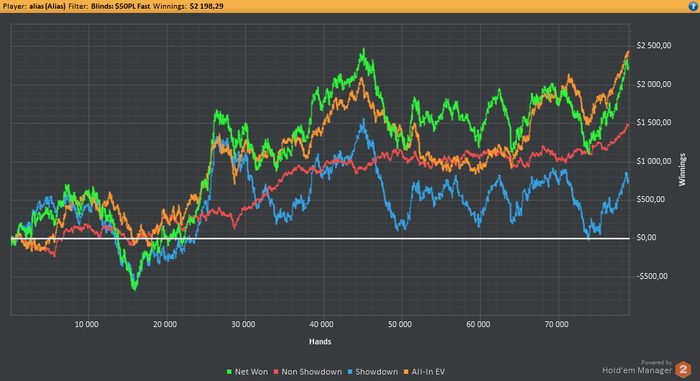Click the Winnings y-axis title
Screen dimensions: 700x381
(x=682, y=170)
